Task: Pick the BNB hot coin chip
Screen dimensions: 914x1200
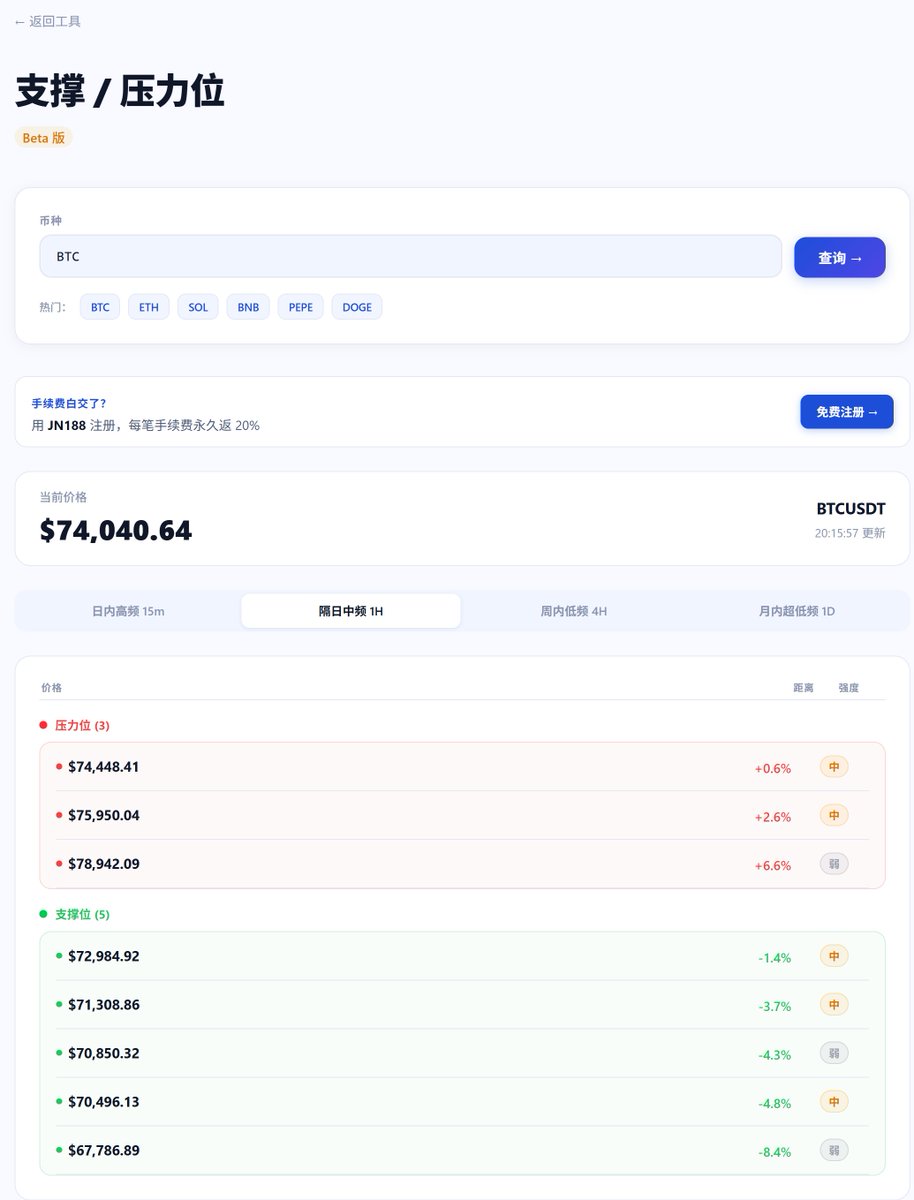Action: pos(248,307)
